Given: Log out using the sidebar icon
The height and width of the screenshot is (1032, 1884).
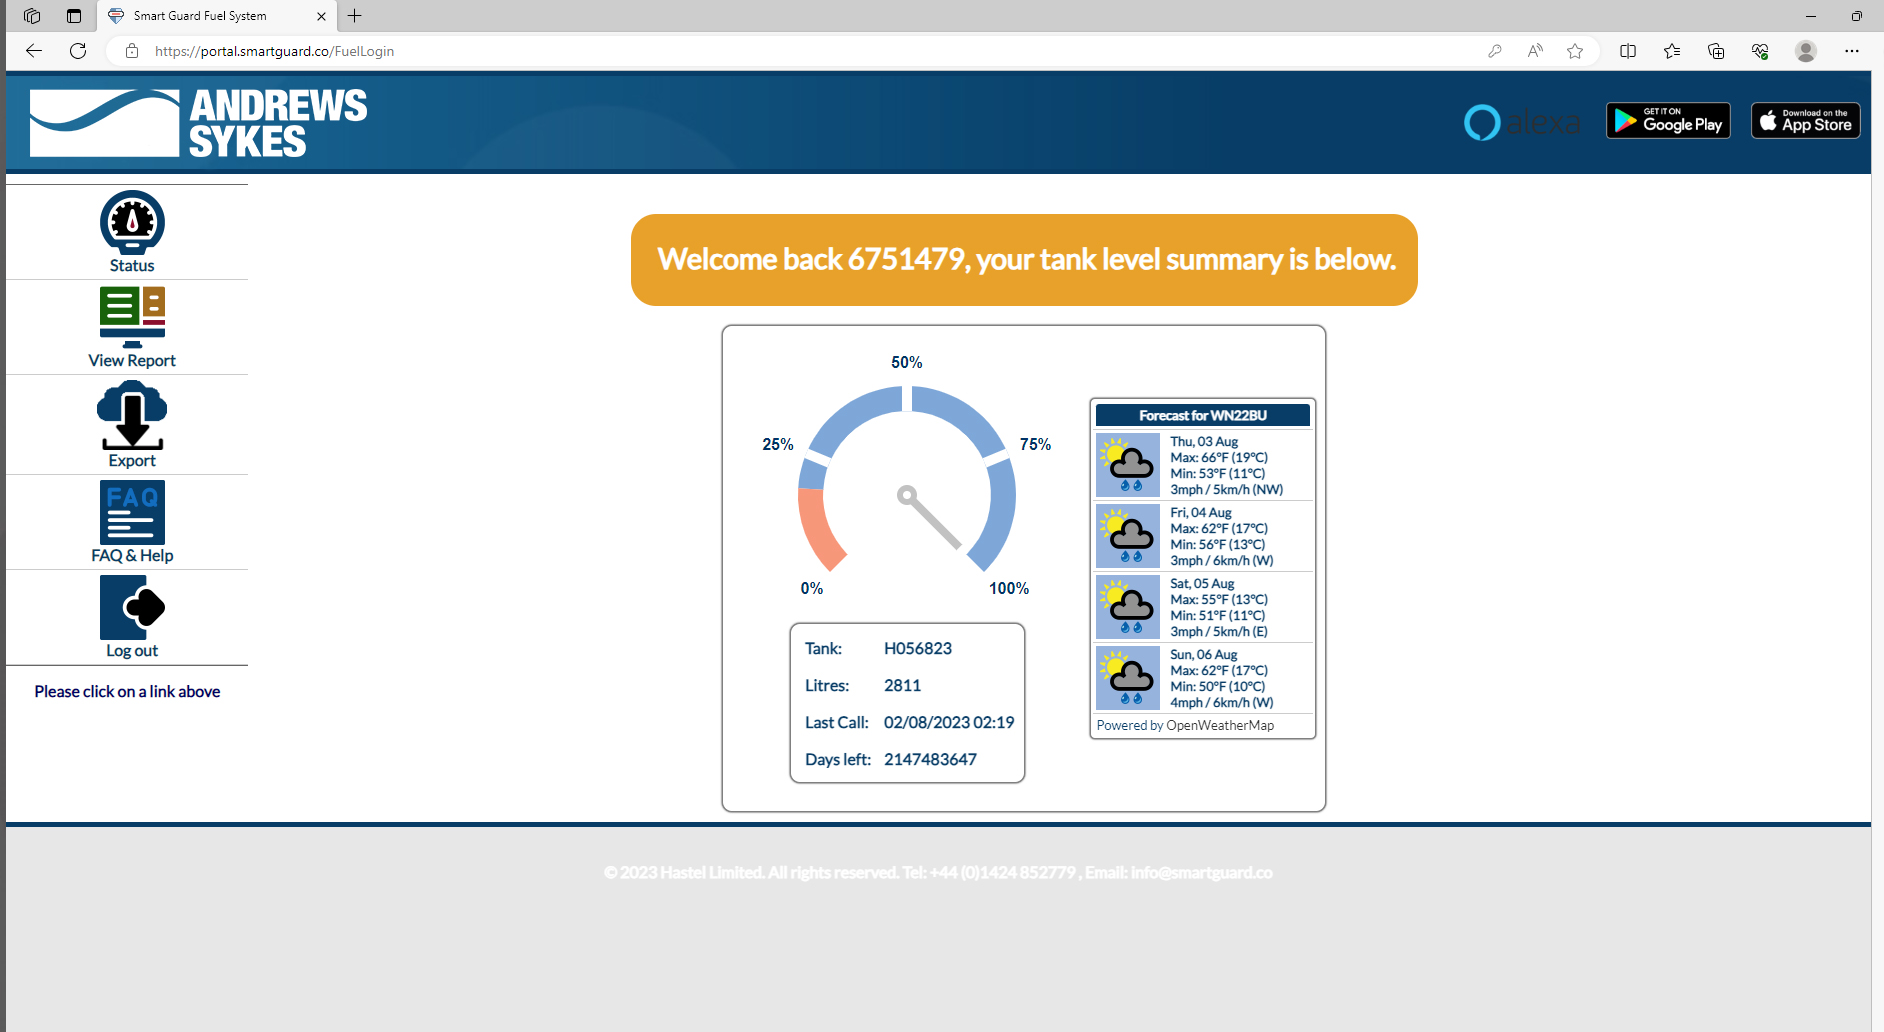Looking at the screenshot, I should point(131,607).
